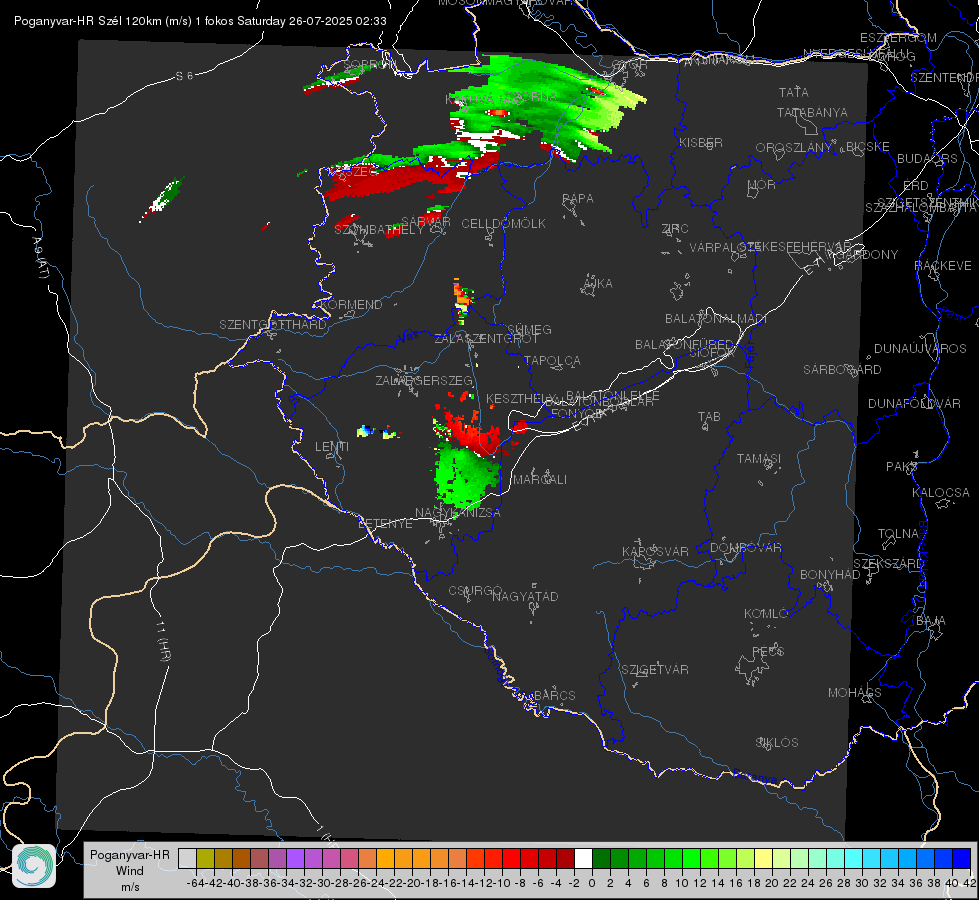Select the RÁCKEVE label

pyautogui.click(x=943, y=265)
